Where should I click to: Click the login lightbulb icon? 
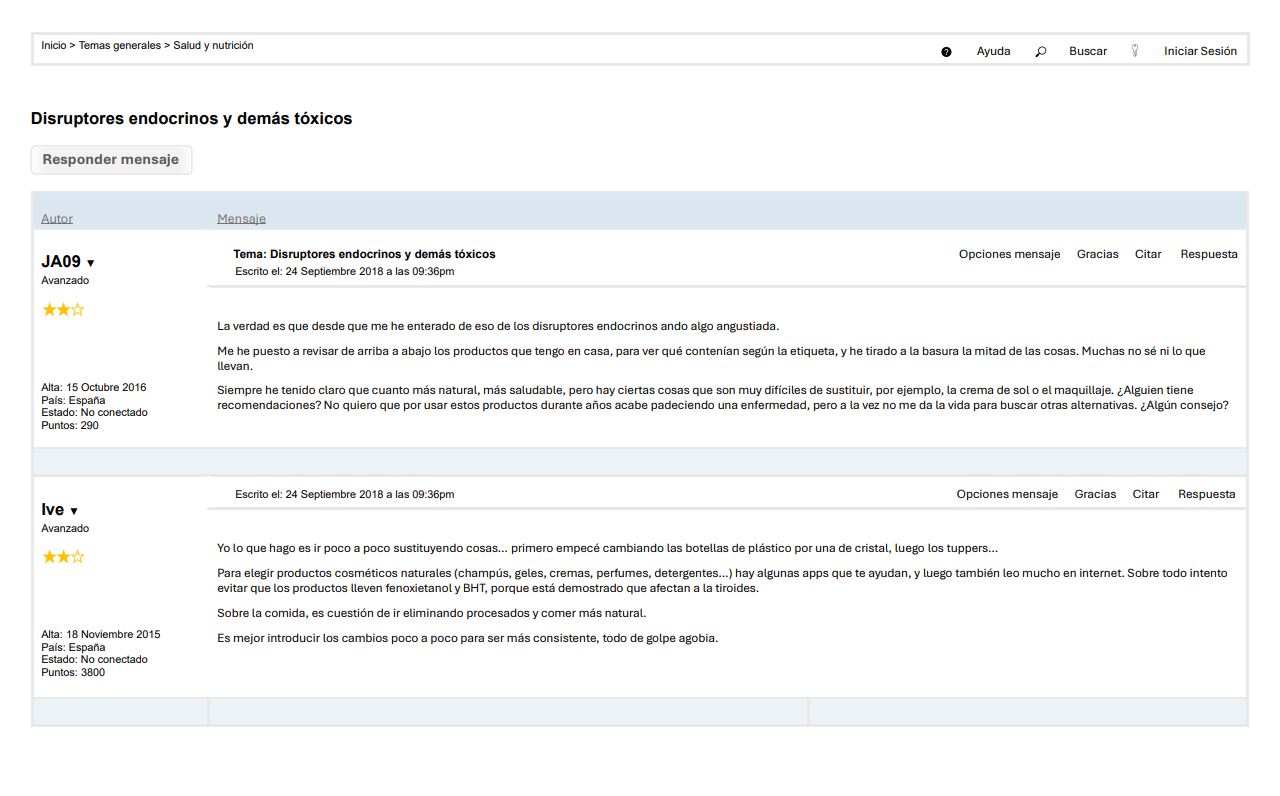pyautogui.click(x=1134, y=51)
